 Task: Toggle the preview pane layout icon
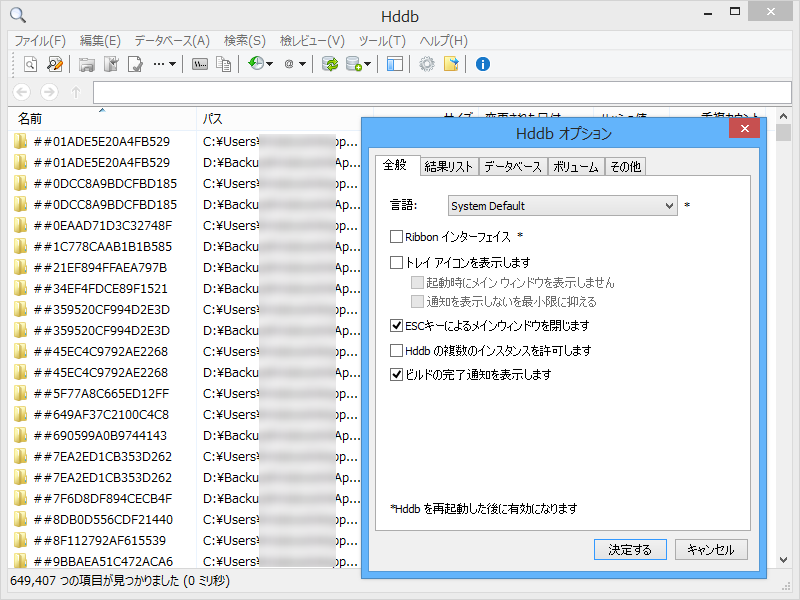point(395,64)
